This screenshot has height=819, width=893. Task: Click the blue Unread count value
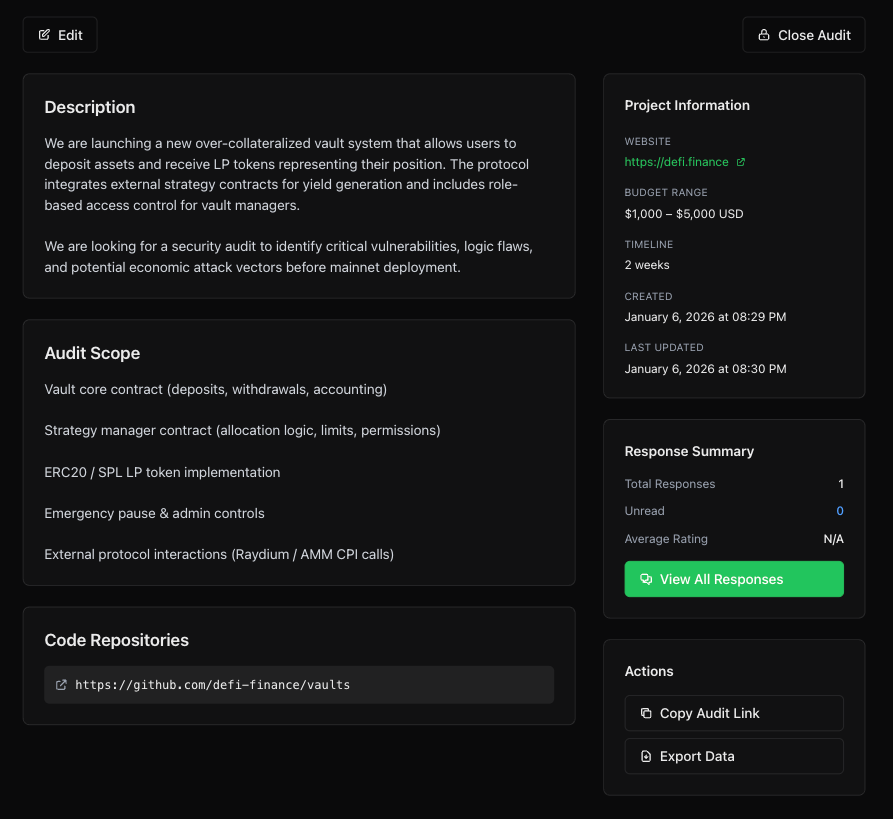(839, 511)
